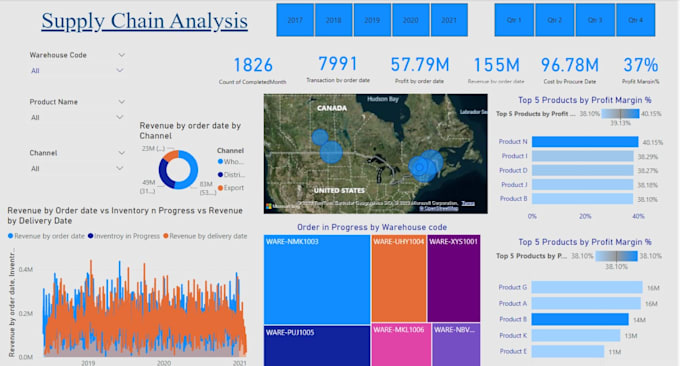The height and width of the screenshot is (366, 680).
Task: Click the highlighted Product B 14M bar
Action: [x=580, y=320]
